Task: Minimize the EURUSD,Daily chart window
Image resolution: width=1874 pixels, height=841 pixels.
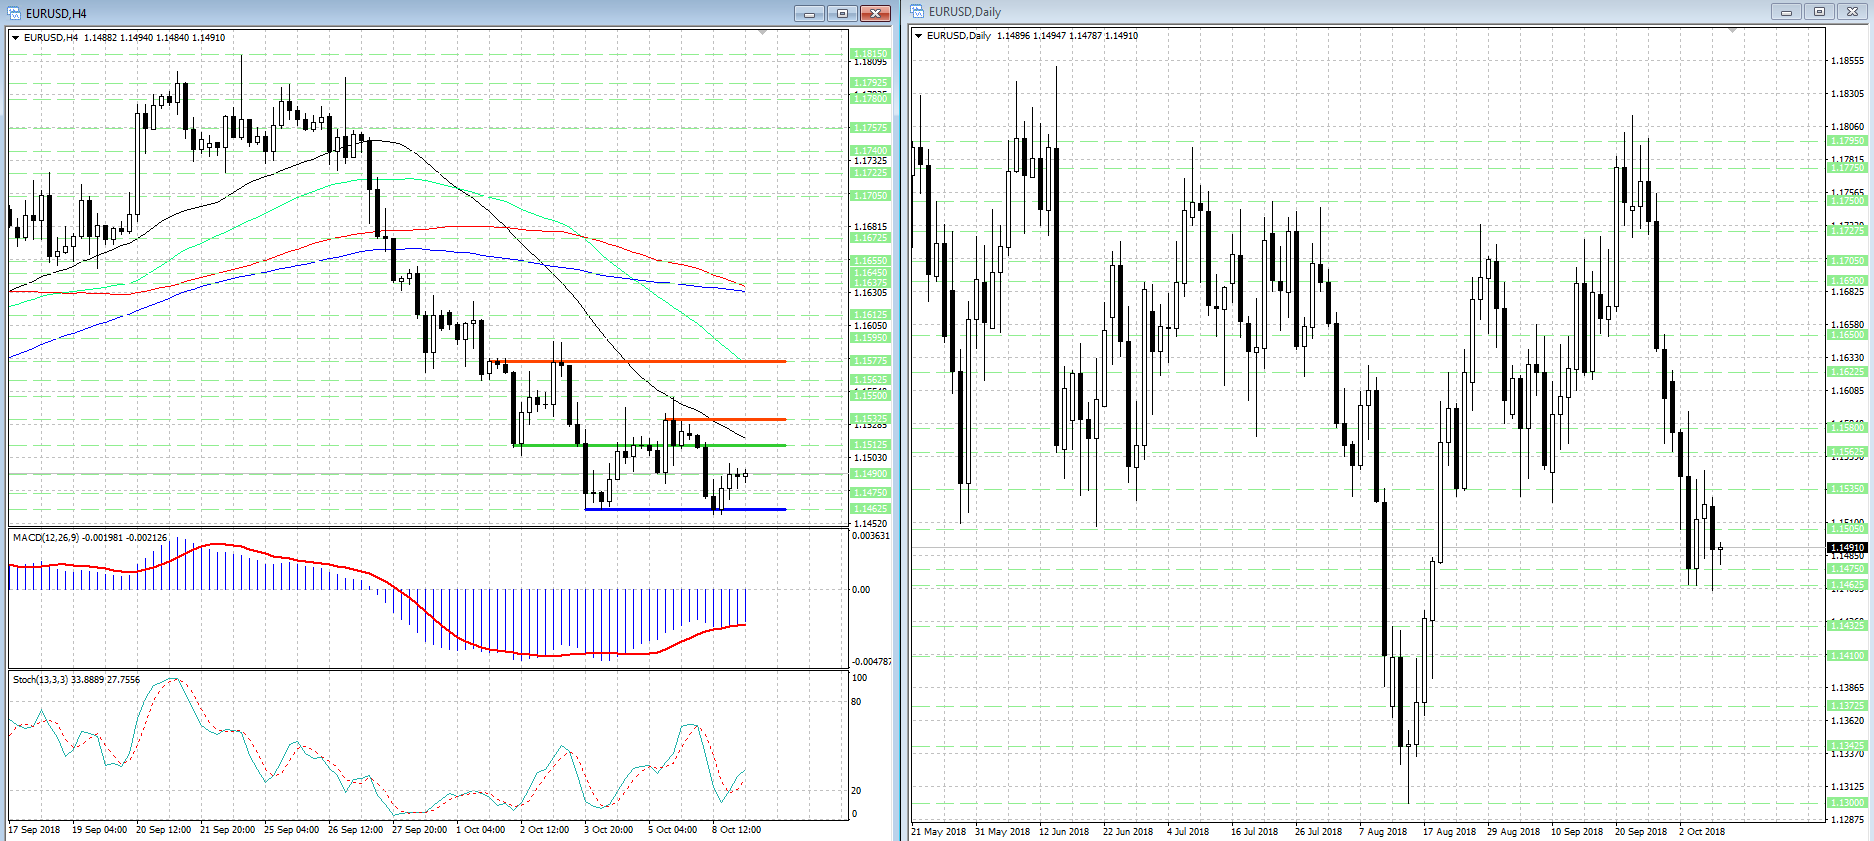Action: [x=1786, y=11]
